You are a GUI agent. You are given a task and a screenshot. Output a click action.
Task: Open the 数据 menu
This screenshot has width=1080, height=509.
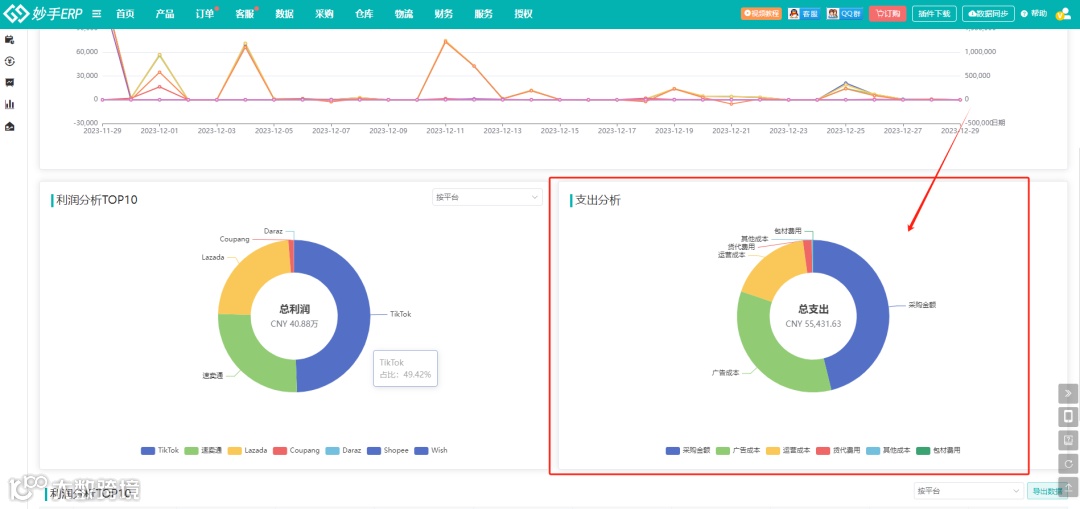(x=284, y=14)
